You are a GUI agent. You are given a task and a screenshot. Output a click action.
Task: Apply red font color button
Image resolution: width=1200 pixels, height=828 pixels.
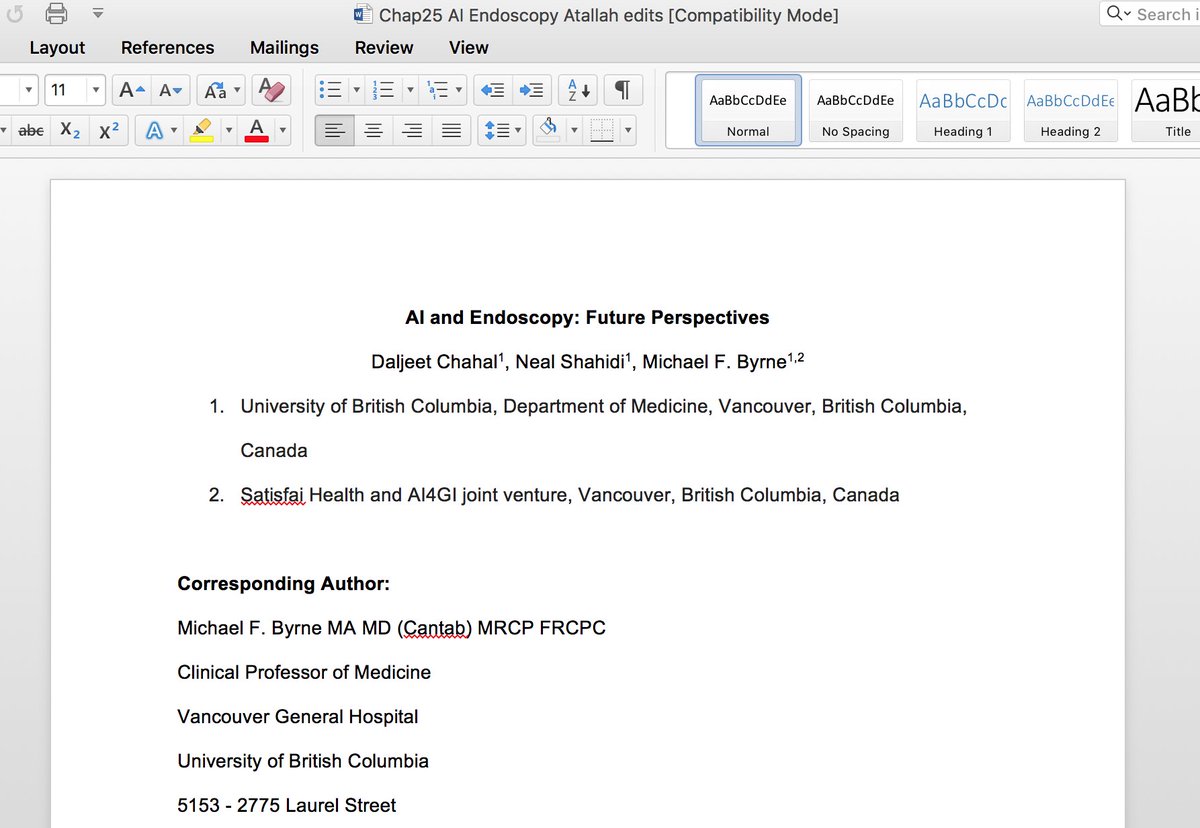(x=256, y=130)
